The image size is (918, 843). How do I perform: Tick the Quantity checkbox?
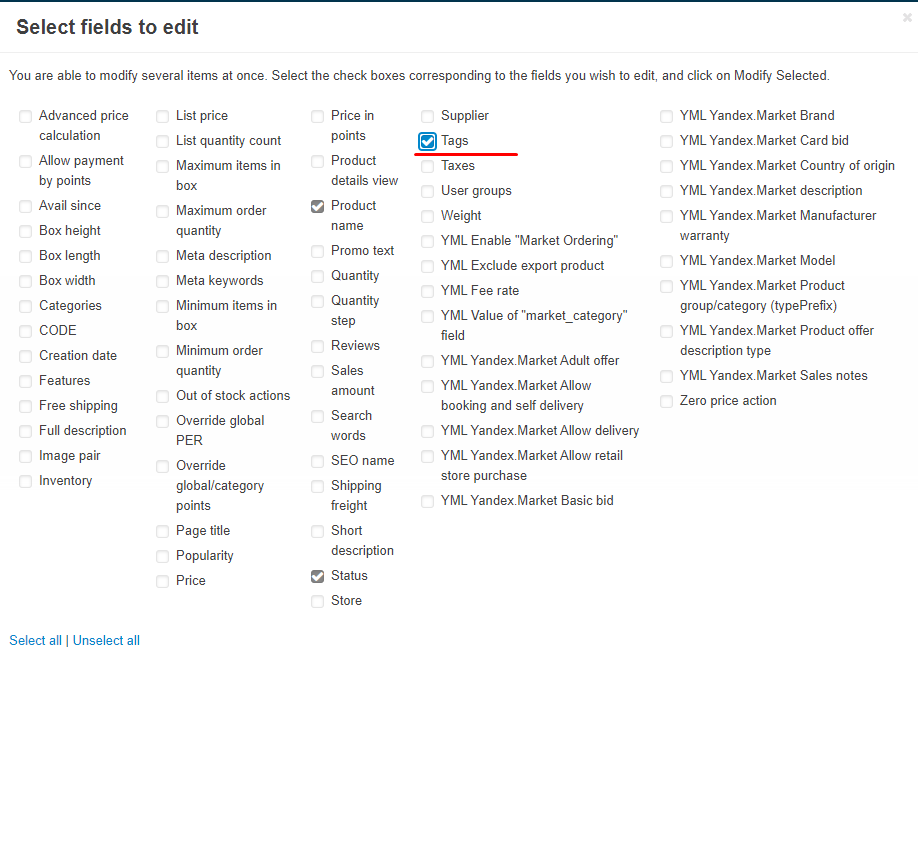pos(317,276)
